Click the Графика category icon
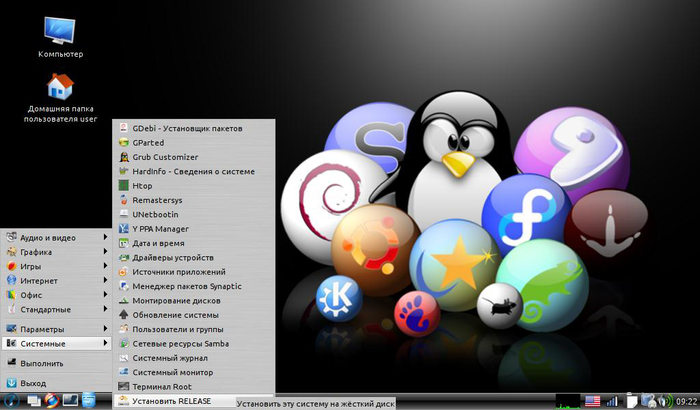The image size is (700, 410). pos(11,251)
